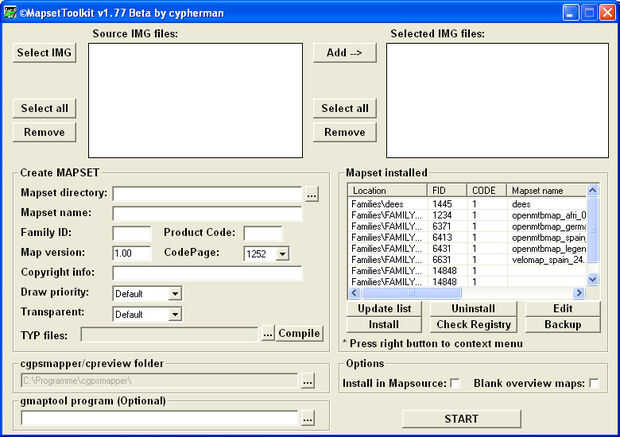Screen dimensions: 620x437
Task: Browse for Mapset directory with ... button
Action: [312, 194]
